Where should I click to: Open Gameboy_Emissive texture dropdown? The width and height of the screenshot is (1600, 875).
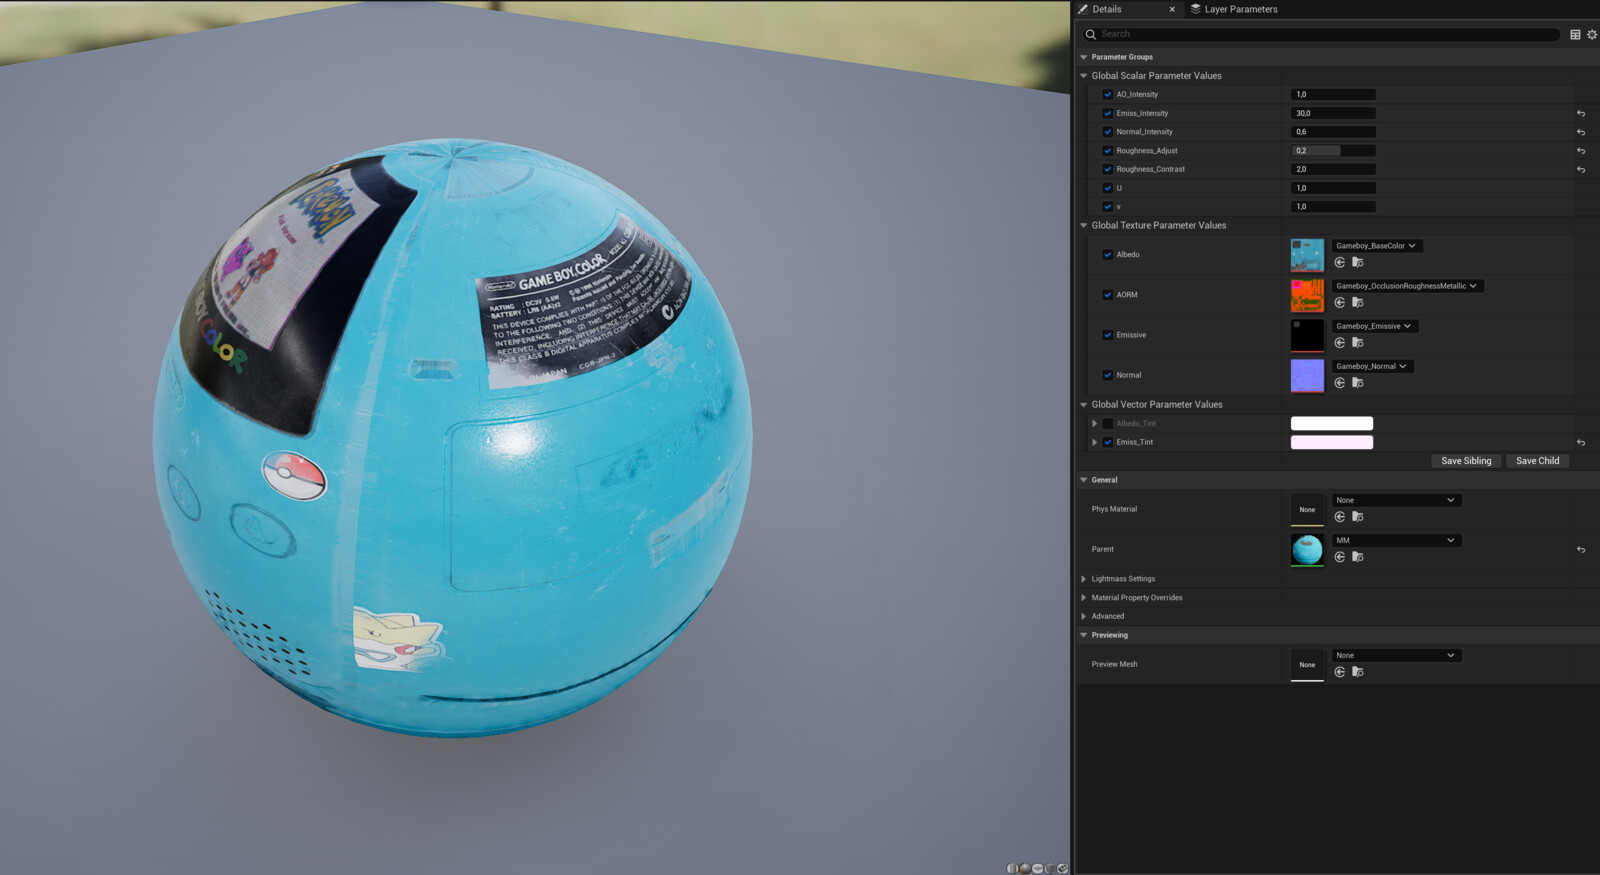click(1375, 326)
